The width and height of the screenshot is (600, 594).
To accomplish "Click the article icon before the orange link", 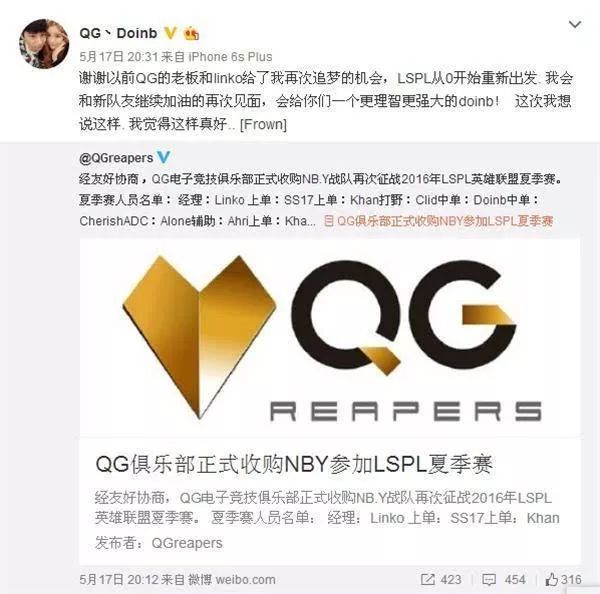I will click(x=329, y=221).
